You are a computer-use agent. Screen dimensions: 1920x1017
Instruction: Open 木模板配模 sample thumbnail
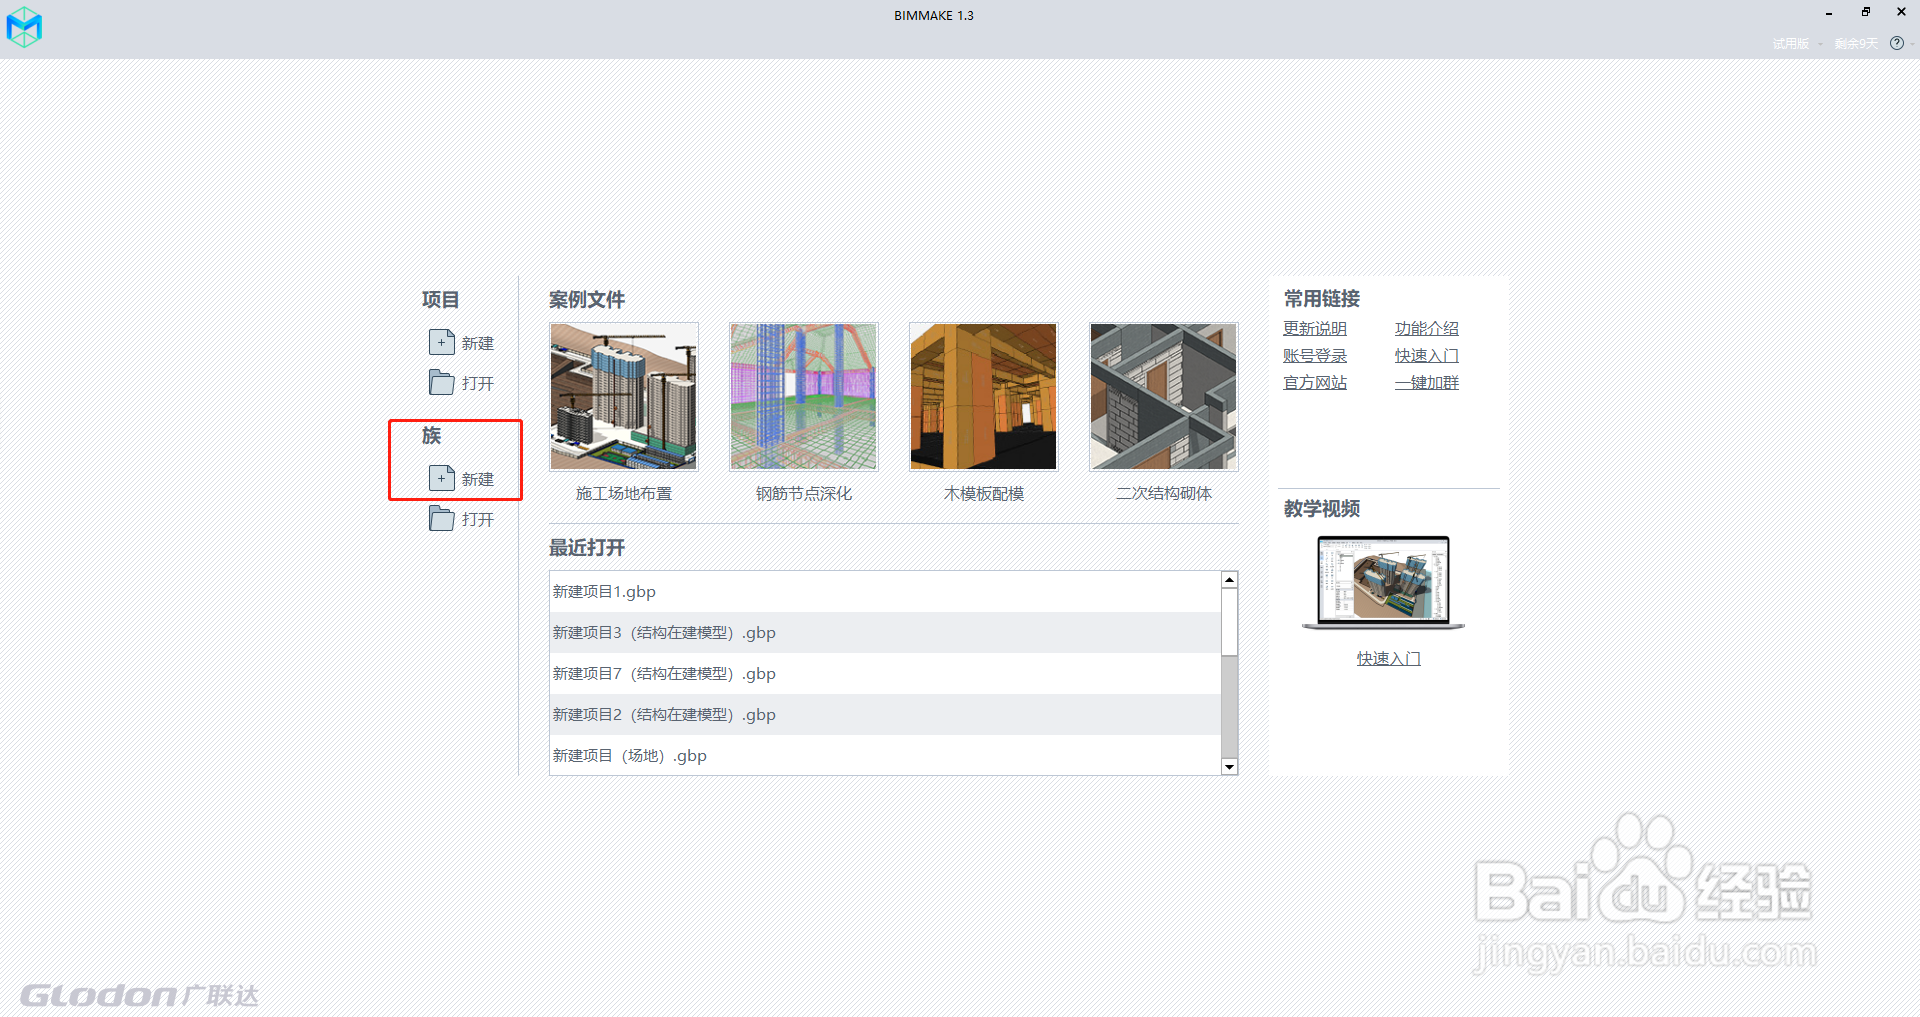pyautogui.click(x=984, y=396)
